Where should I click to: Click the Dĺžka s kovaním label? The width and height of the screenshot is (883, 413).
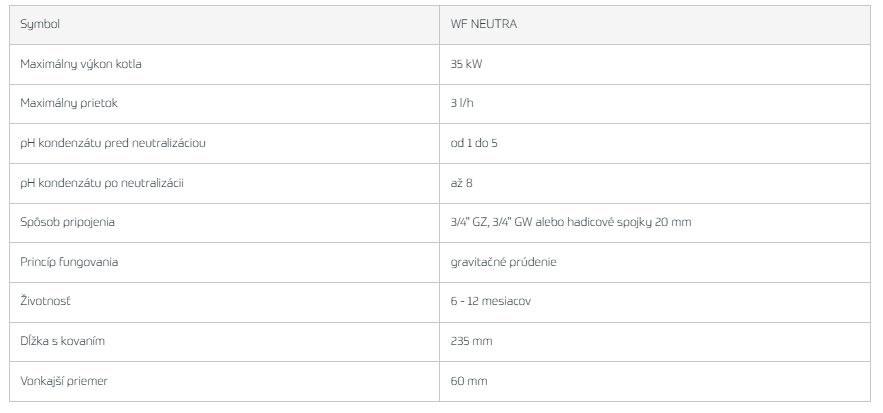coord(62,341)
